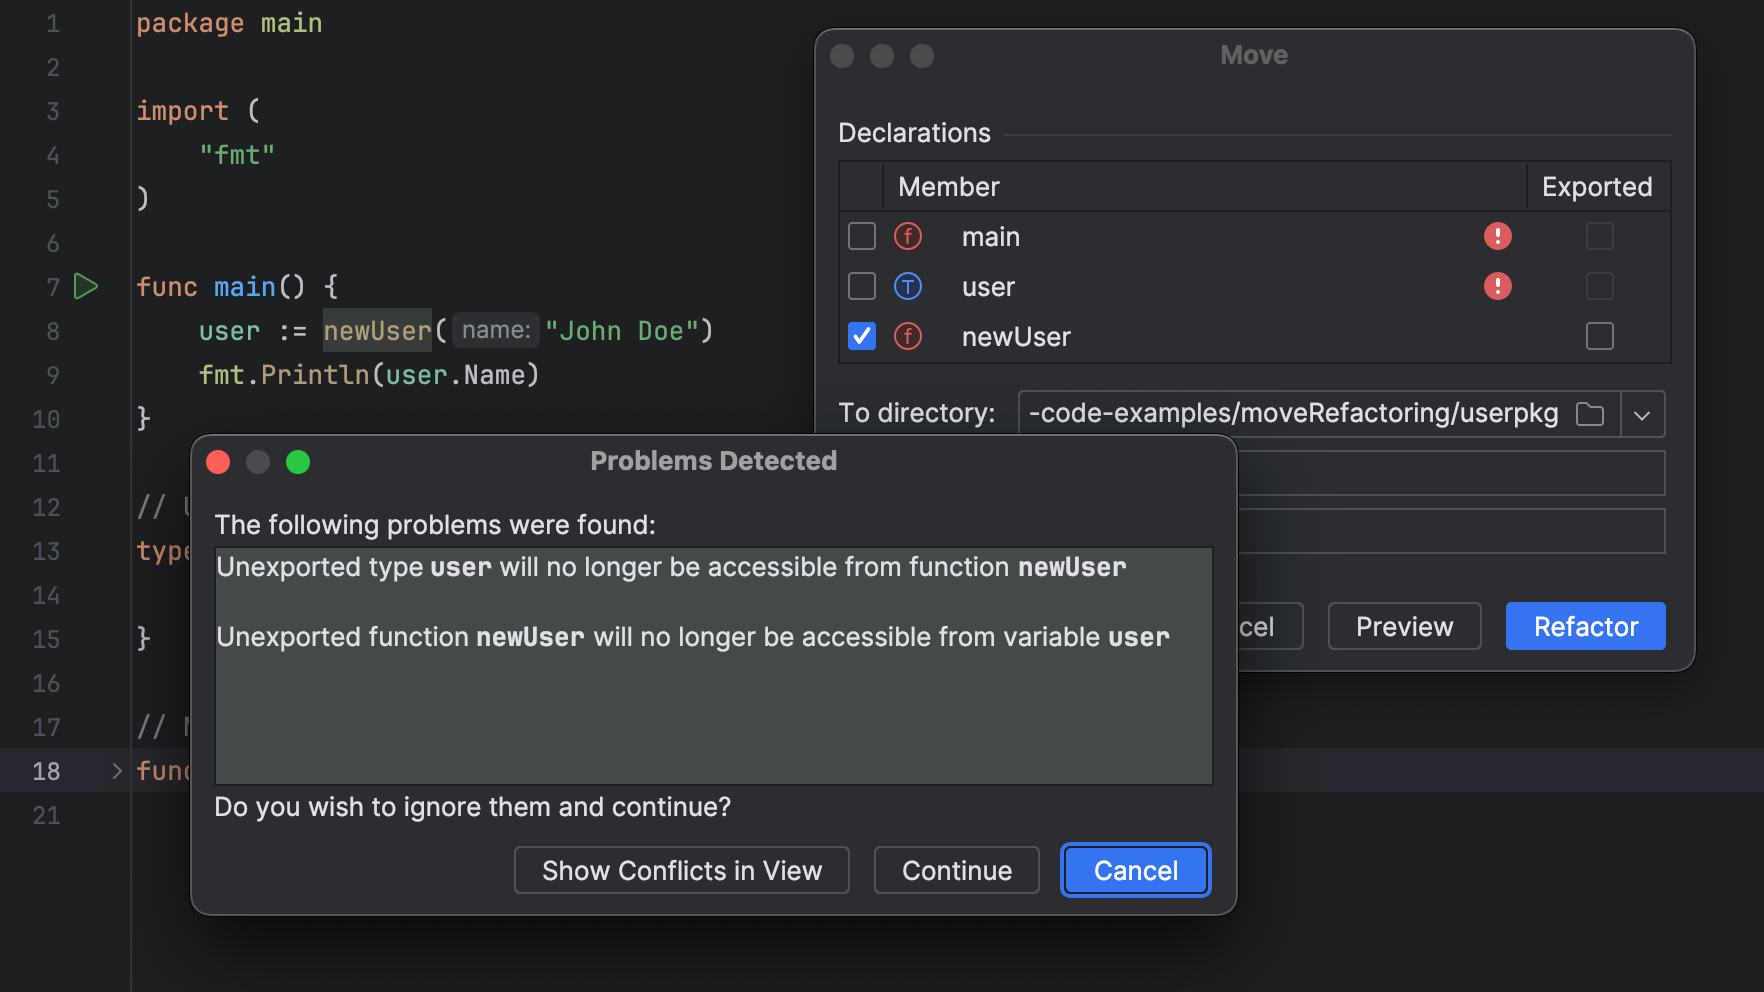Open the folder browser for target directory

(1590, 413)
